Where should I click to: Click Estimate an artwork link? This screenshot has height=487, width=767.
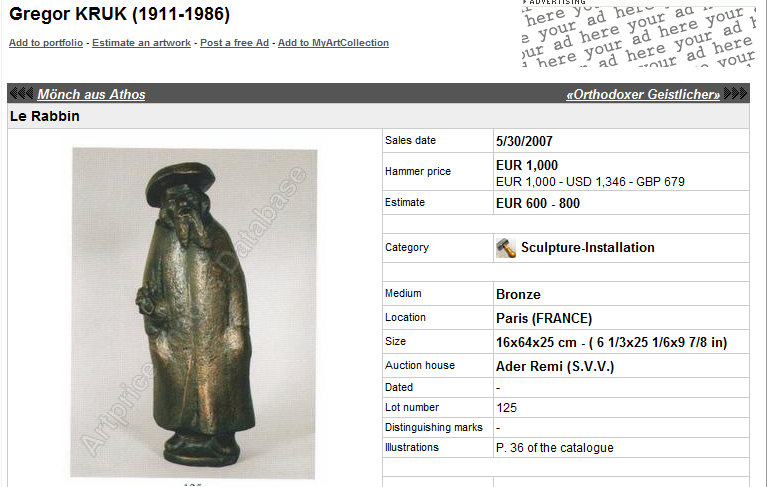[141, 43]
